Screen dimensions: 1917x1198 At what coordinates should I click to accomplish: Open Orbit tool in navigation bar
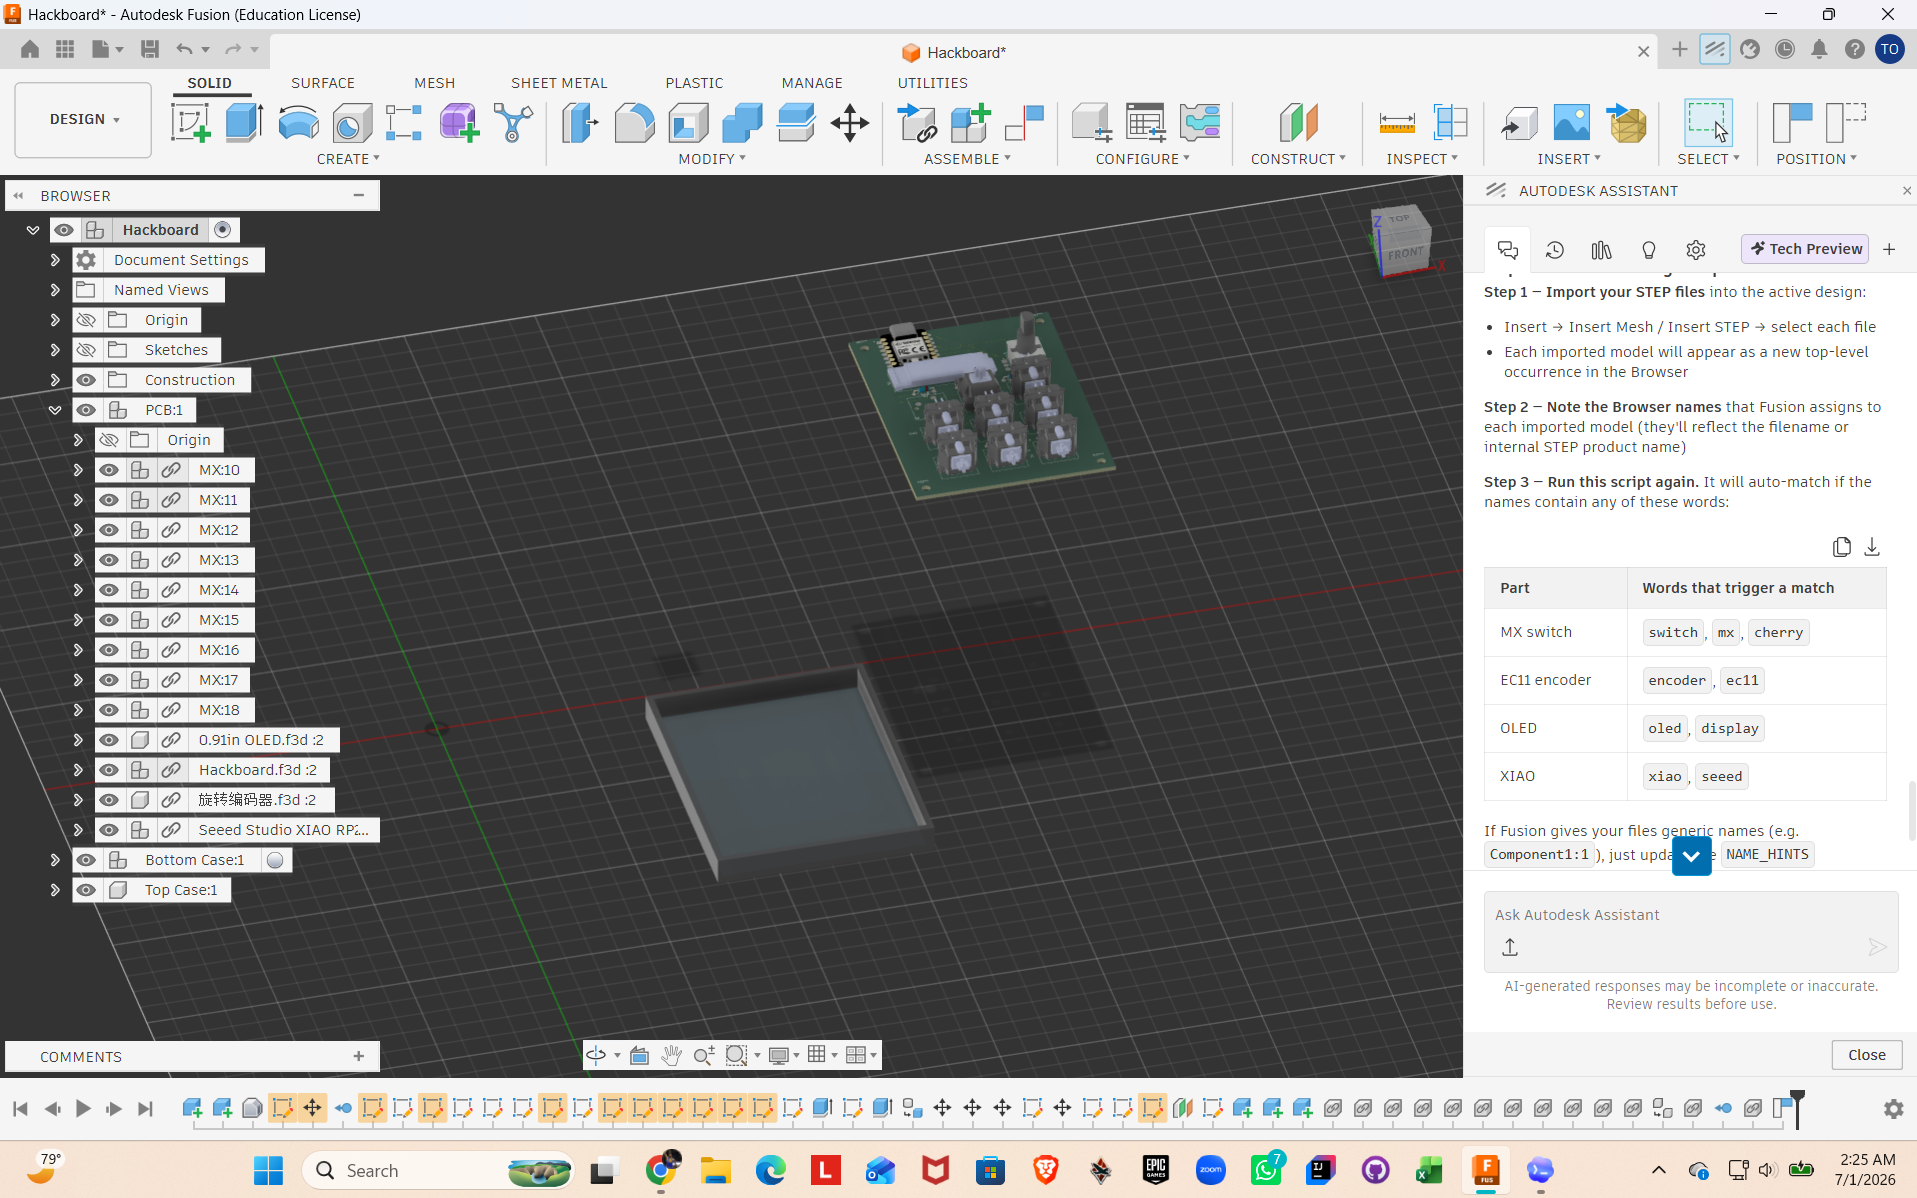[596, 1055]
